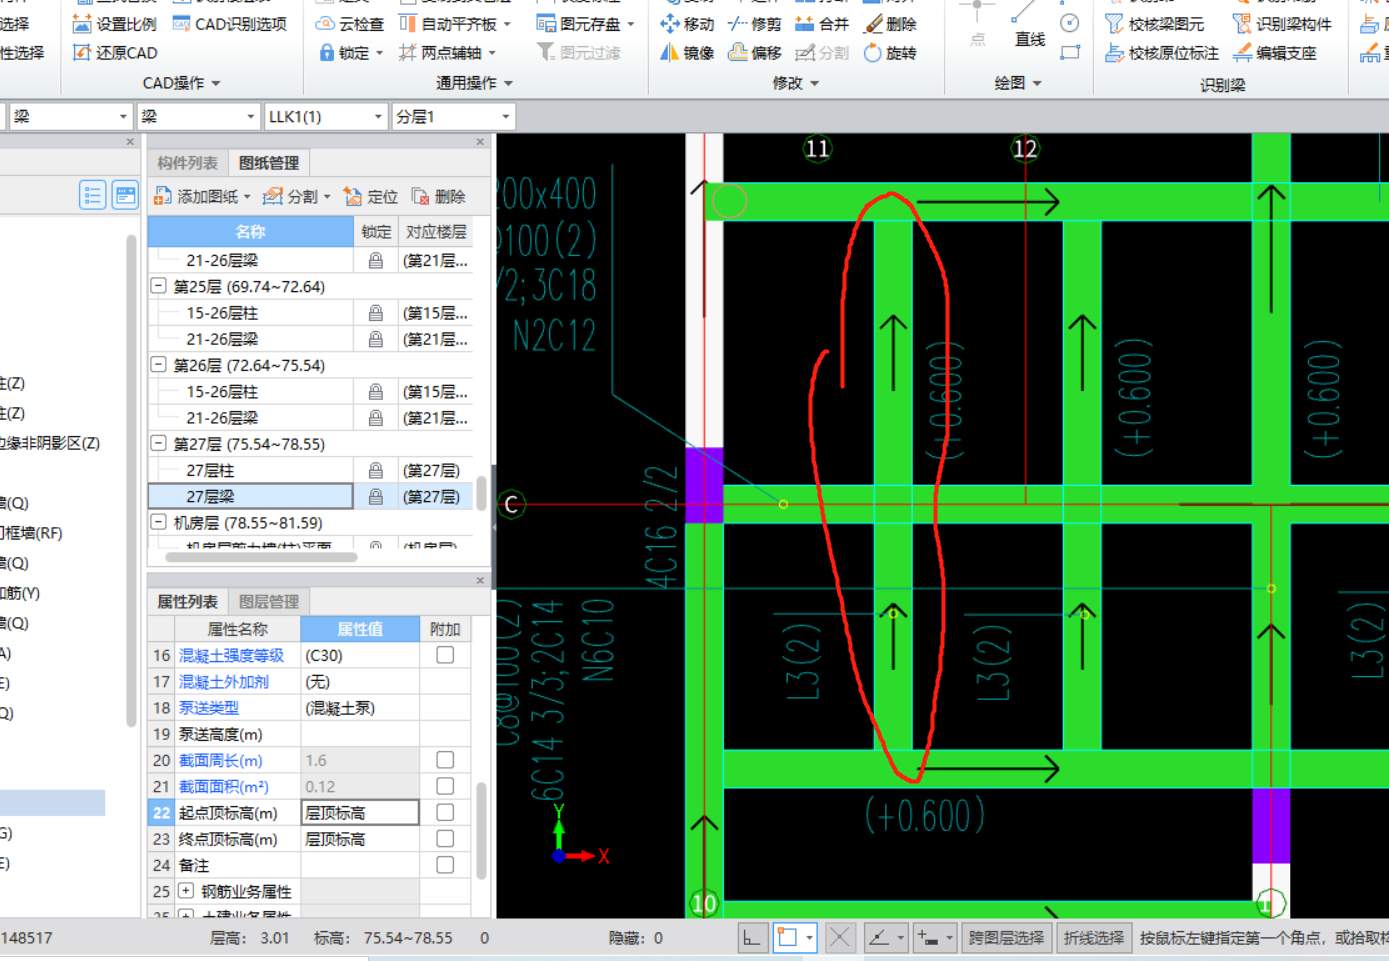Click 编辑支座 edit support tool

click(x=1275, y=53)
